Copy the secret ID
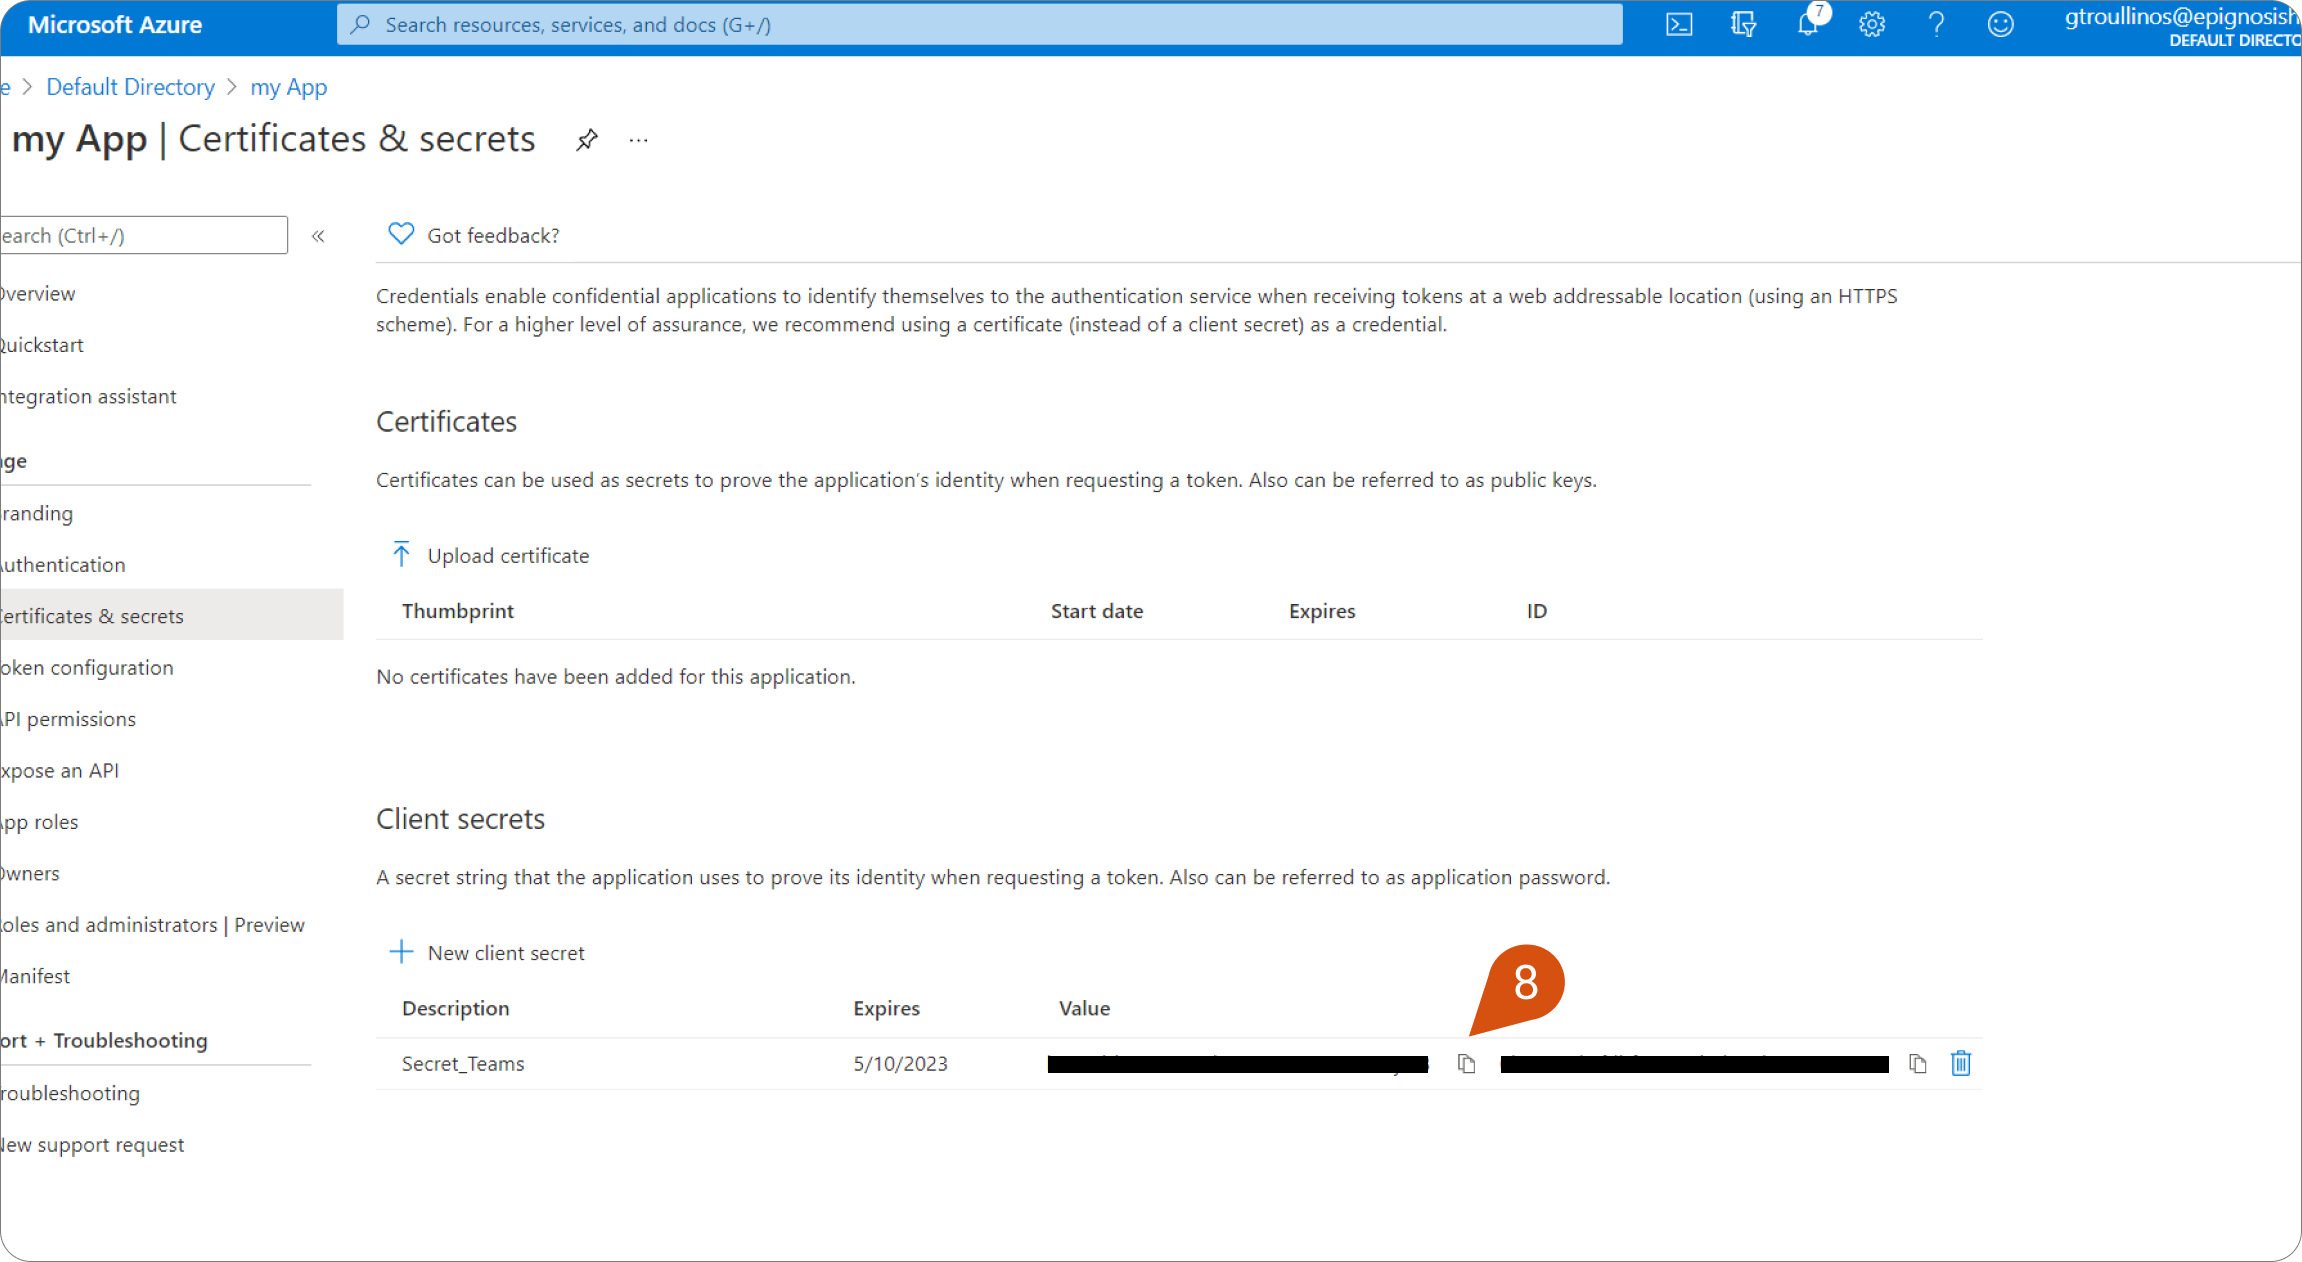The height and width of the screenshot is (1262, 2302). click(x=1917, y=1064)
